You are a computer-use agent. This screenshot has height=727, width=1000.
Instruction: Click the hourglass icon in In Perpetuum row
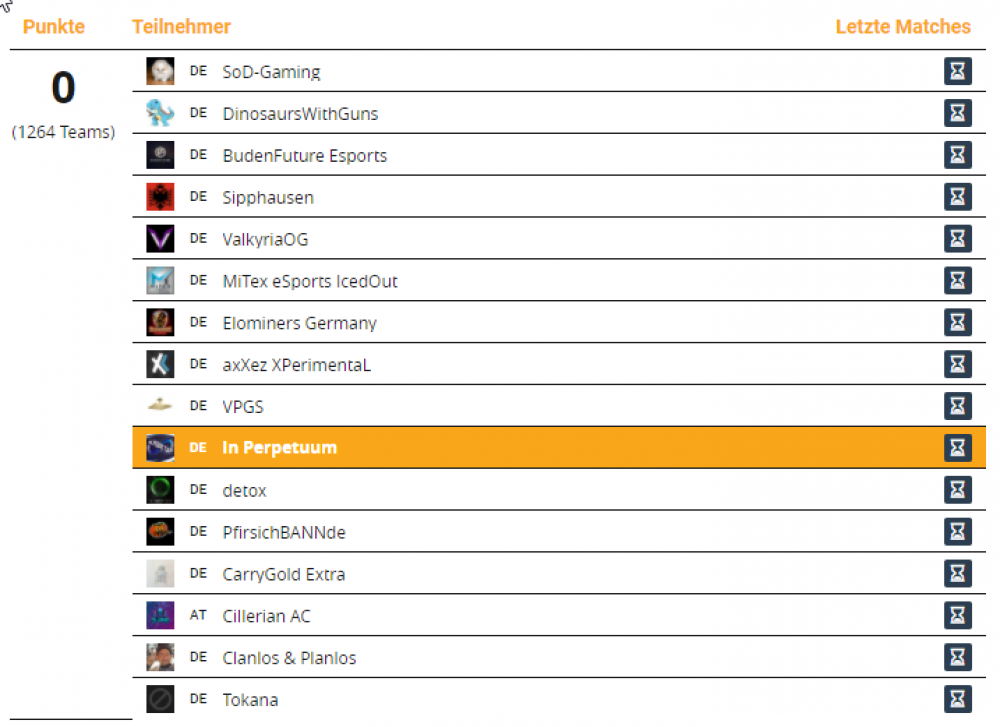958,448
